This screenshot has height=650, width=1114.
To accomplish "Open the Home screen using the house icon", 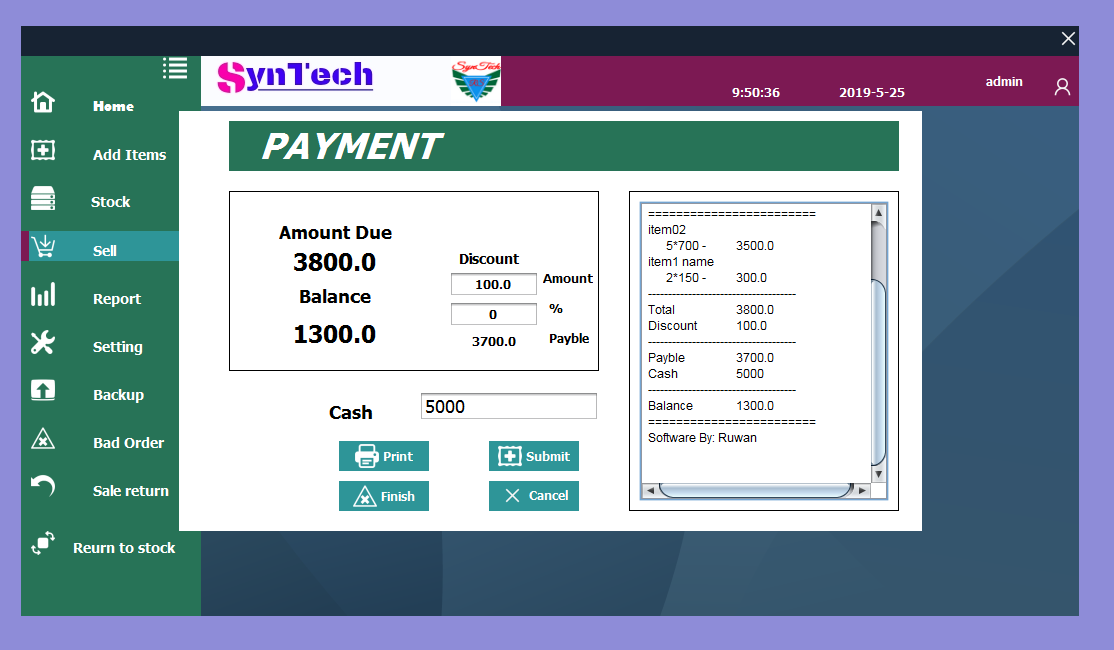I will pos(42,101).
